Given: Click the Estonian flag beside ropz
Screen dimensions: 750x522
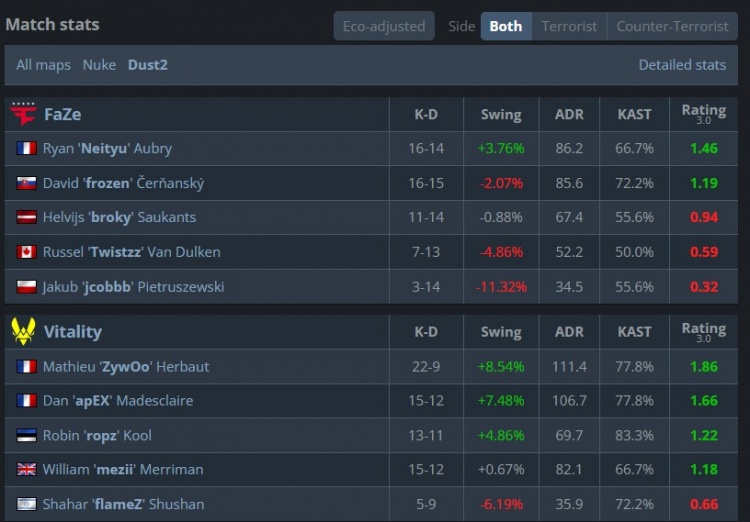Looking at the screenshot, I should [26, 435].
